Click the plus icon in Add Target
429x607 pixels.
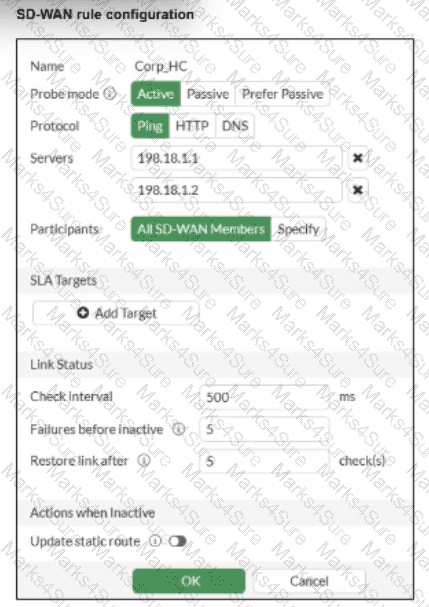click(x=83, y=312)
